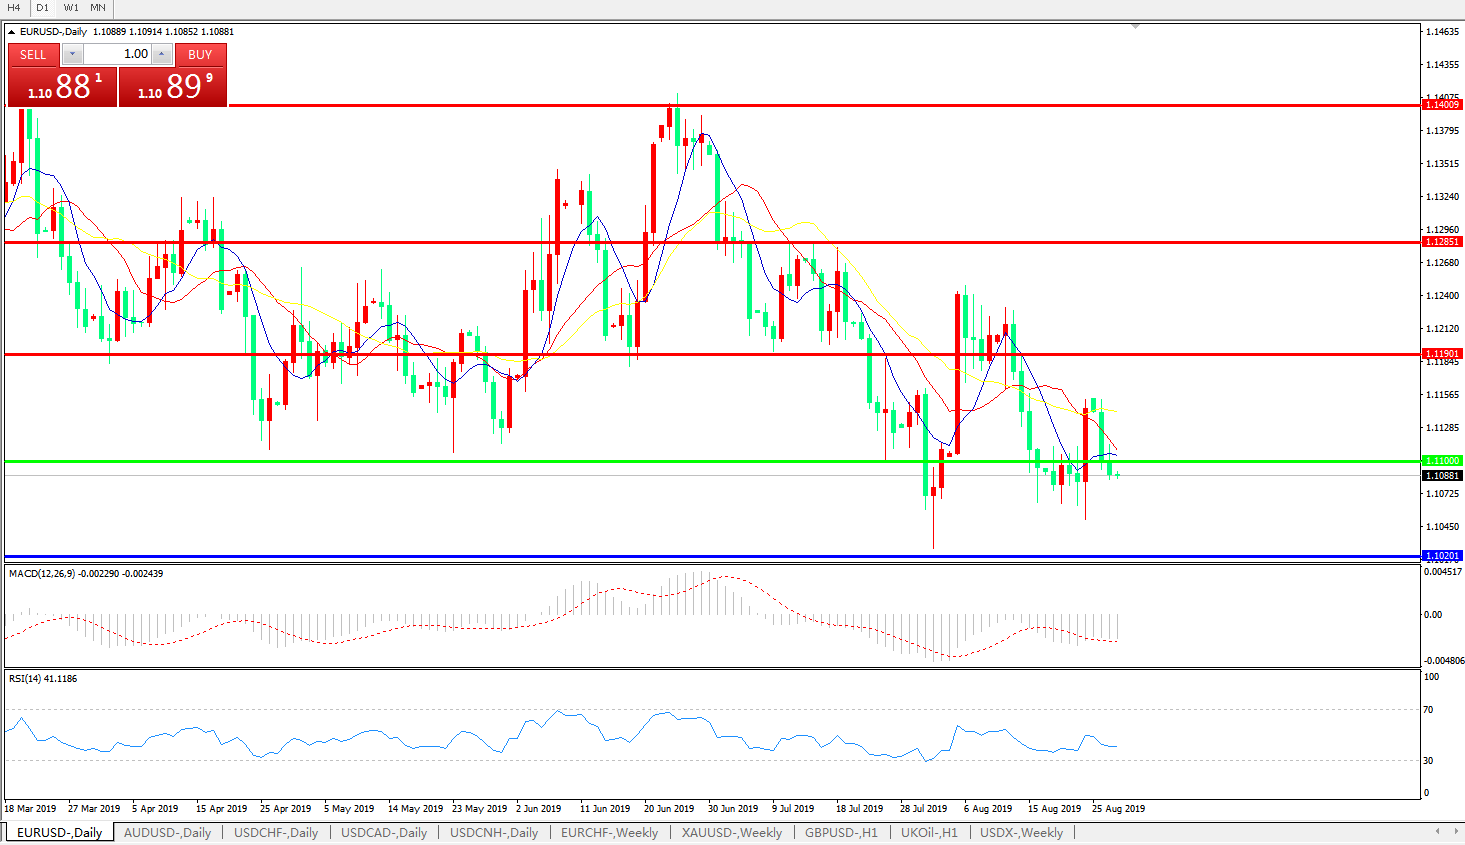Decrease trade volume with the down arrow

tap(73, 55)
